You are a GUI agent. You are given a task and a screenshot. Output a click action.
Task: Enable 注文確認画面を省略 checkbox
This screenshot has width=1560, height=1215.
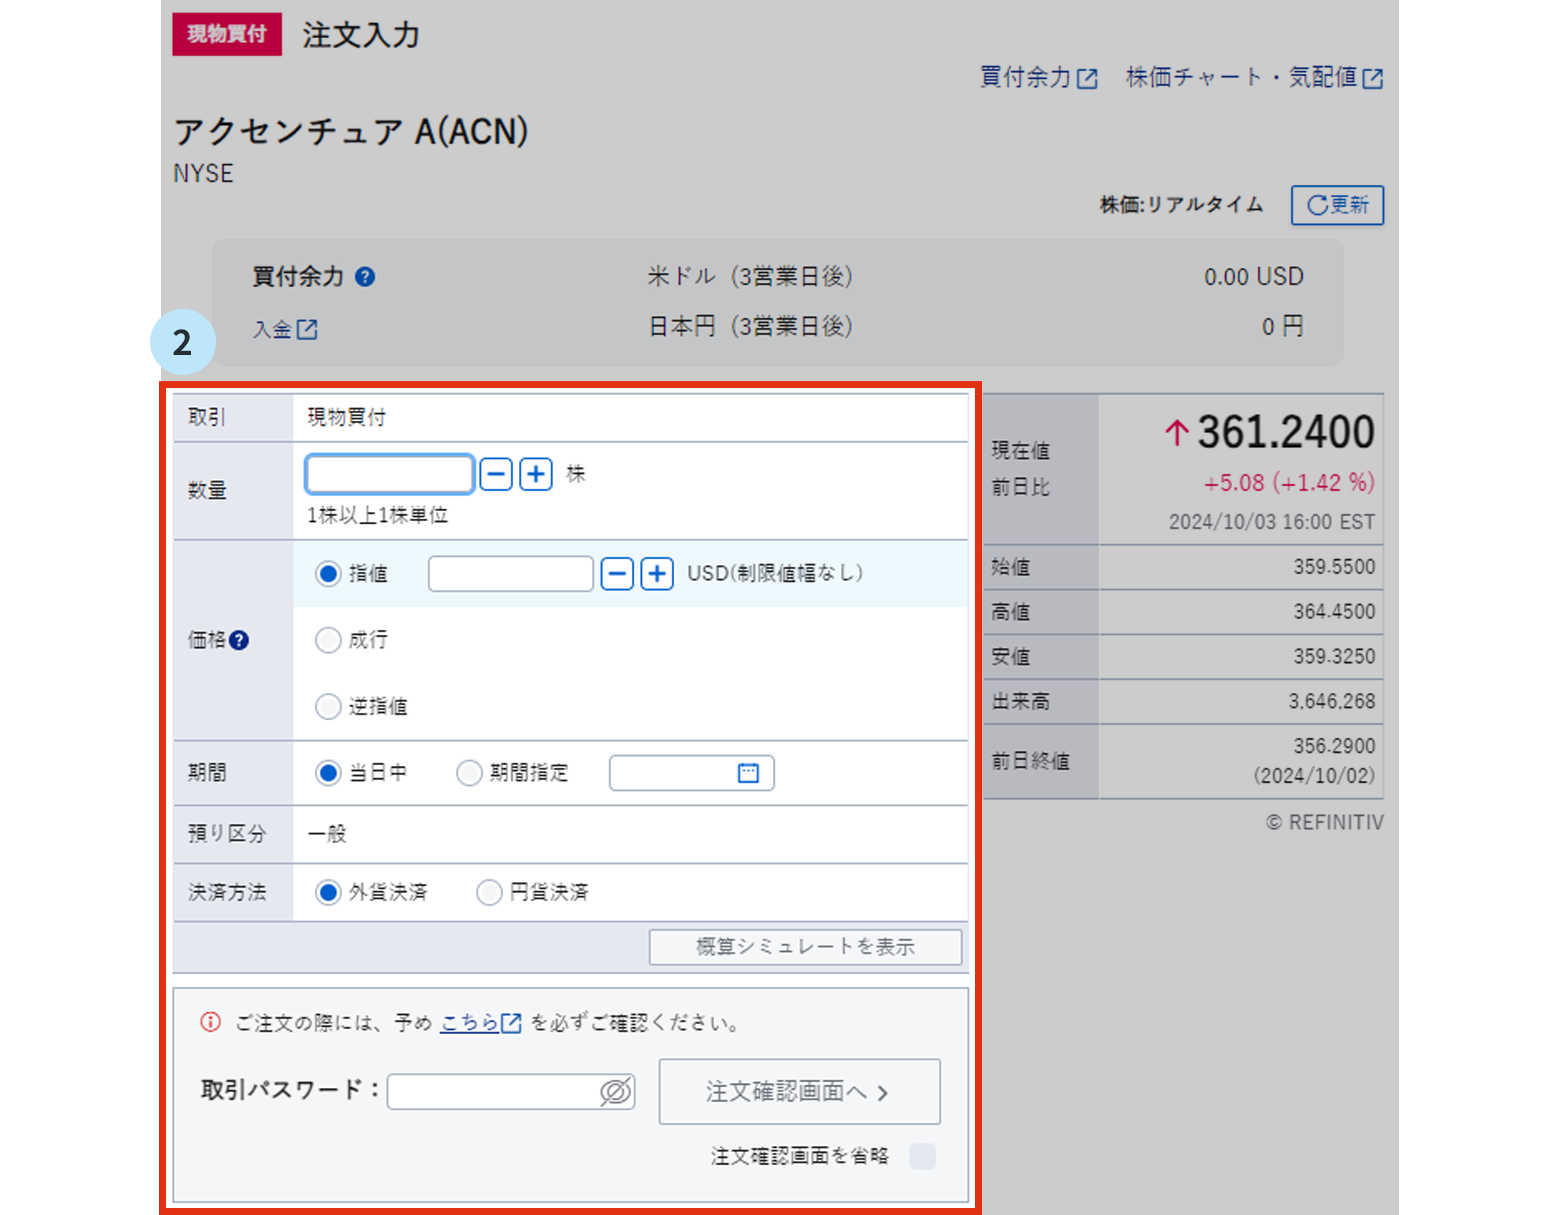point(923,1157)
